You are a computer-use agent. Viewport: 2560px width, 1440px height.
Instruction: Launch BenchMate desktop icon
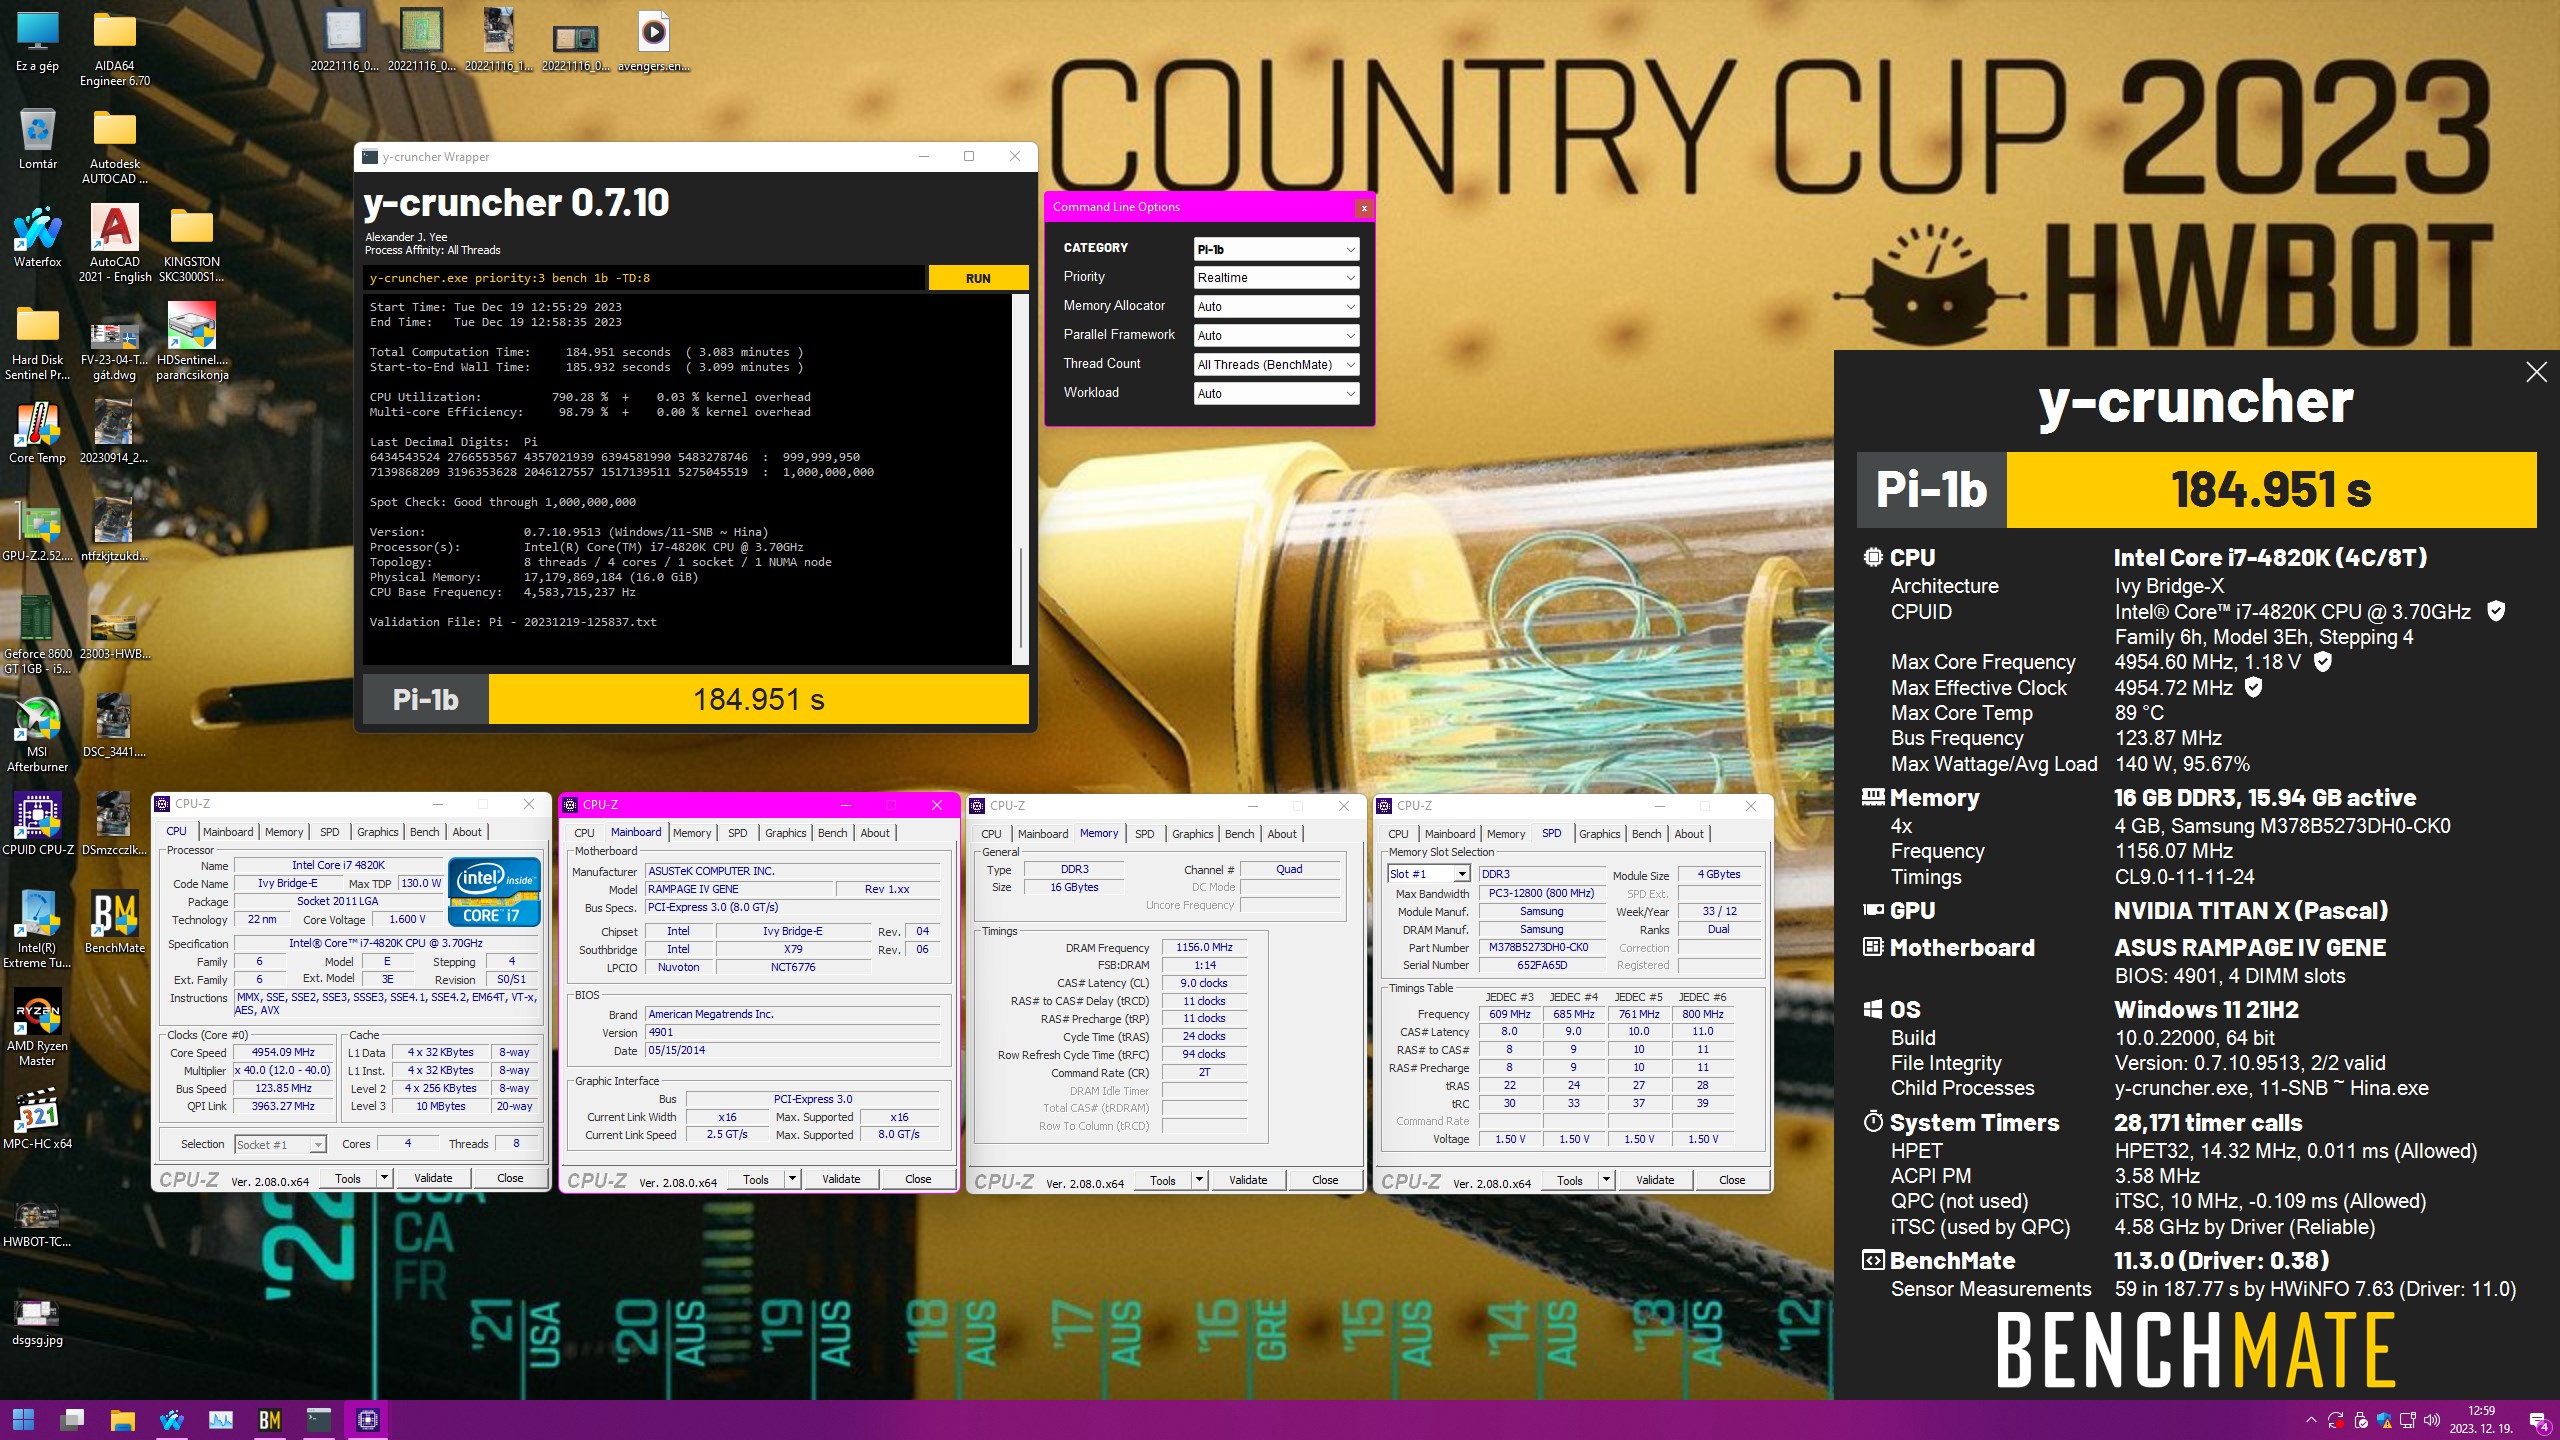click(x=115, y=922)
